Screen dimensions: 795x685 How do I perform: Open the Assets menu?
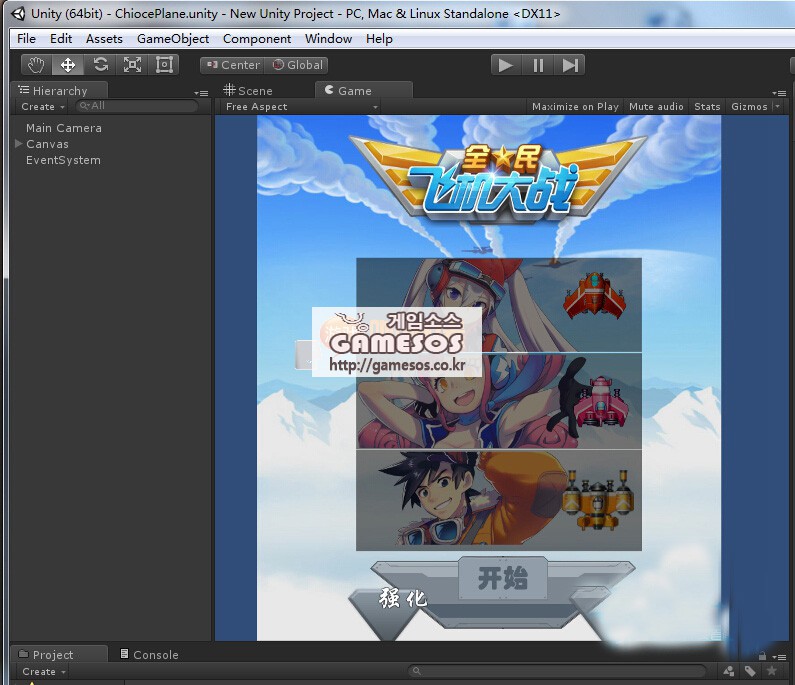point(104,39)
